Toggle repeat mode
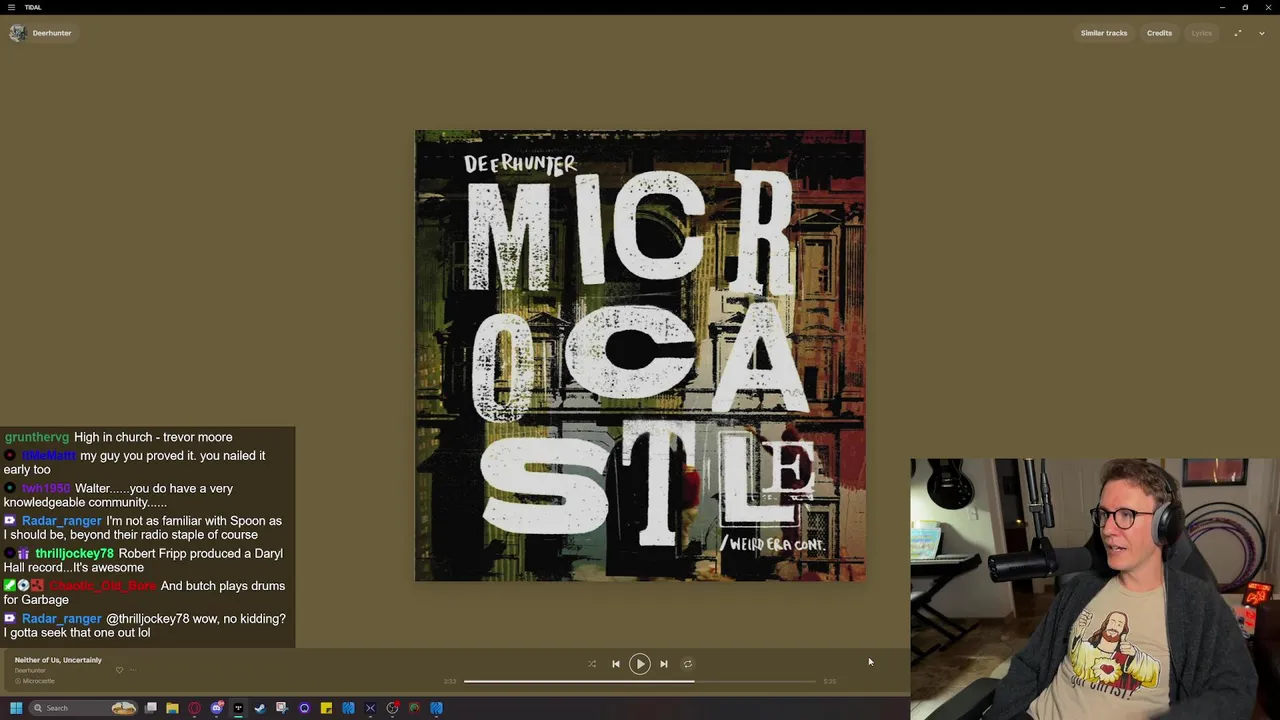 pyautogui.click(x=688, y=664)
